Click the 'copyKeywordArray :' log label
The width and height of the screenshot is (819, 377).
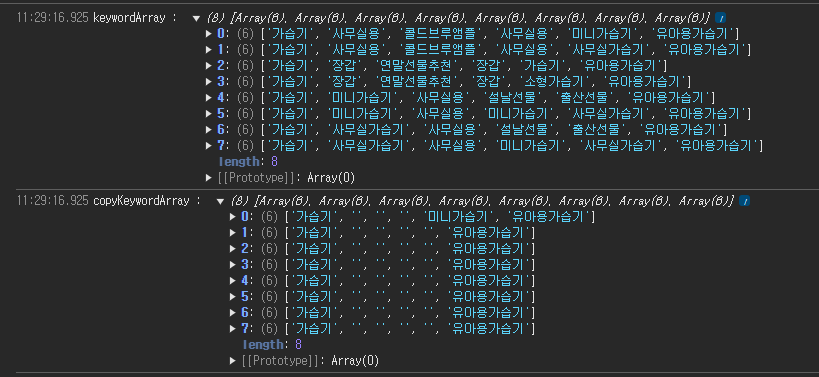pyautogui.click(x=147, y=201)
